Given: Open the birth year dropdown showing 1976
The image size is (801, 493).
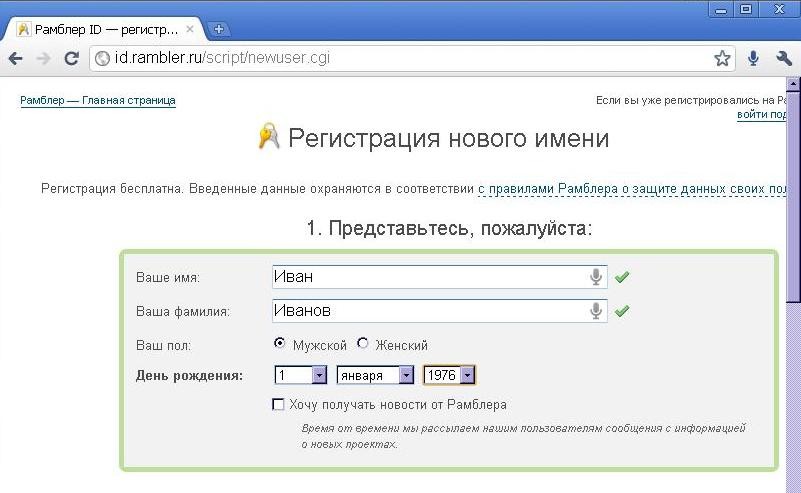Looking at the screenshot, I should coord(450,375).
